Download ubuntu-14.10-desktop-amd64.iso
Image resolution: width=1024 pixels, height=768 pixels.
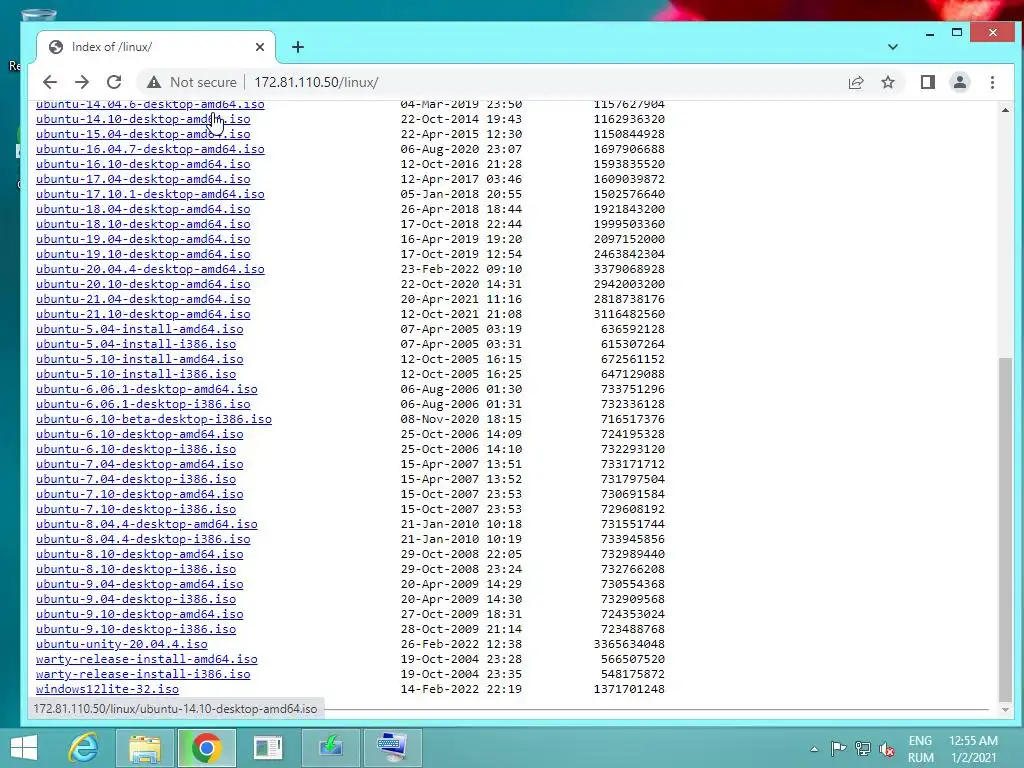tap(143, 119)
